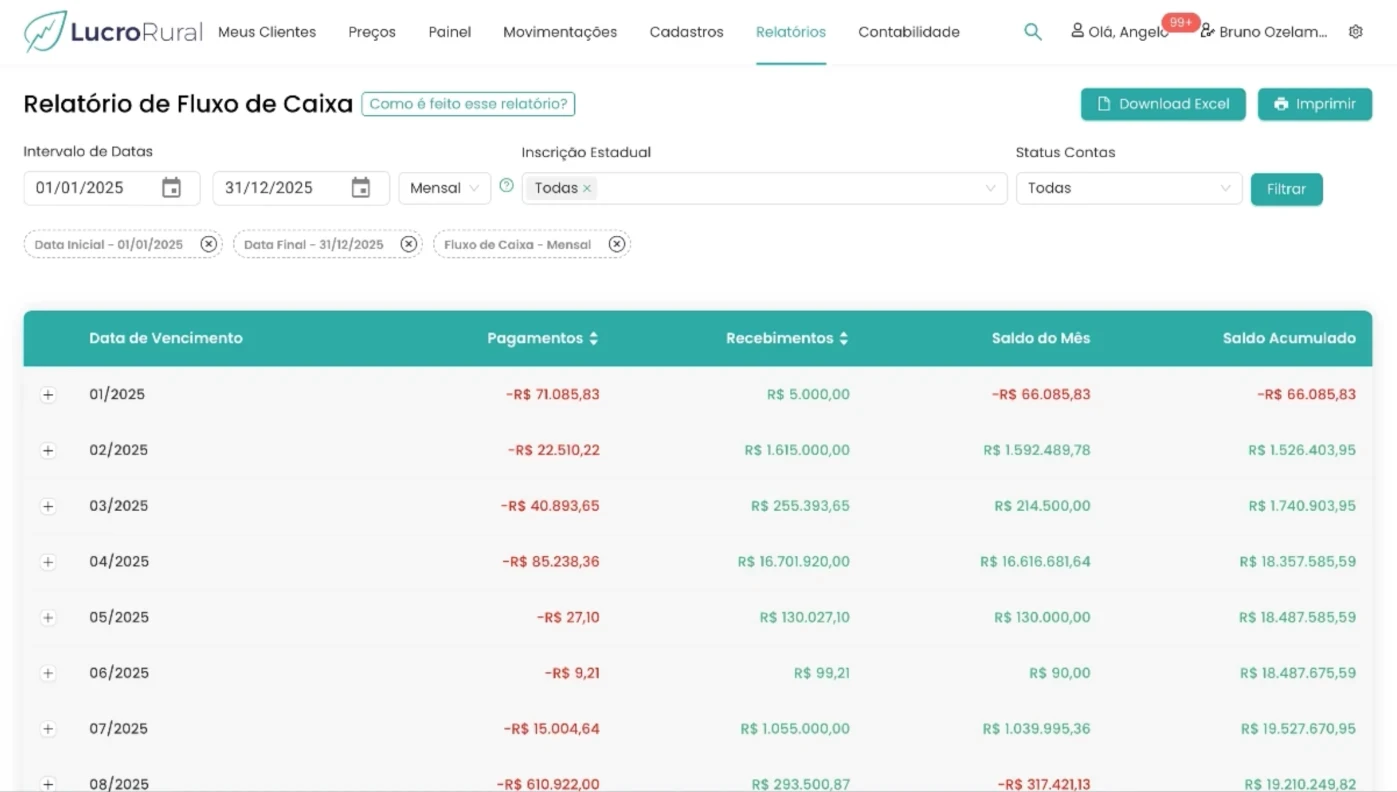Click payment value -R$ 71.085,83
This screenshot has width=1397, height=792.
(553, 394)
